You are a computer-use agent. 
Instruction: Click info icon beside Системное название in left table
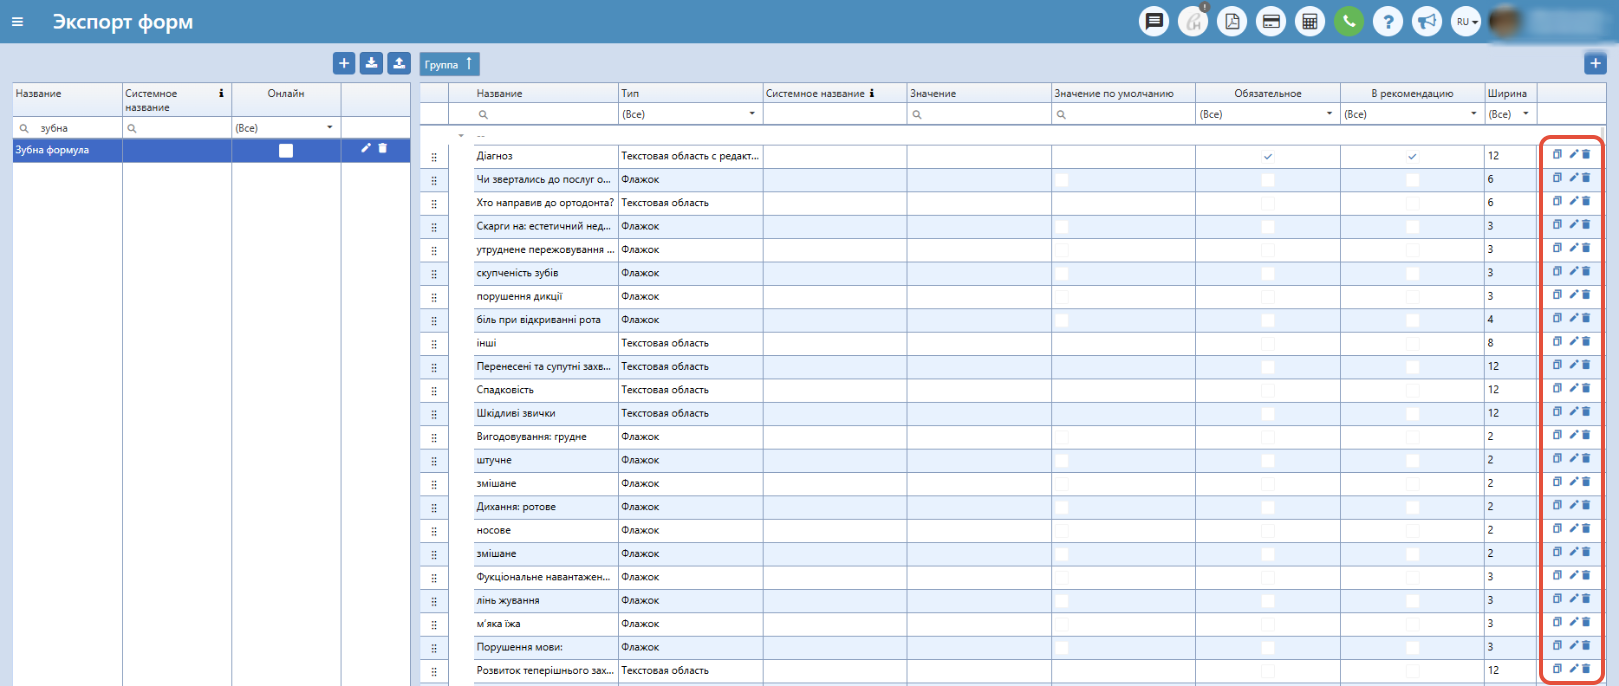point(221,93)
